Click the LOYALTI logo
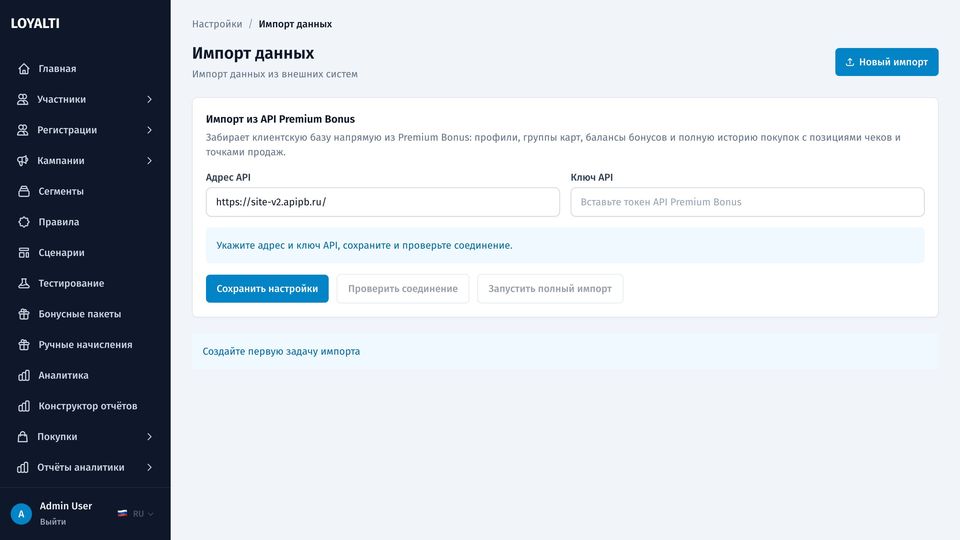Viewport: 960px width, 540px height. coord(35,23)
